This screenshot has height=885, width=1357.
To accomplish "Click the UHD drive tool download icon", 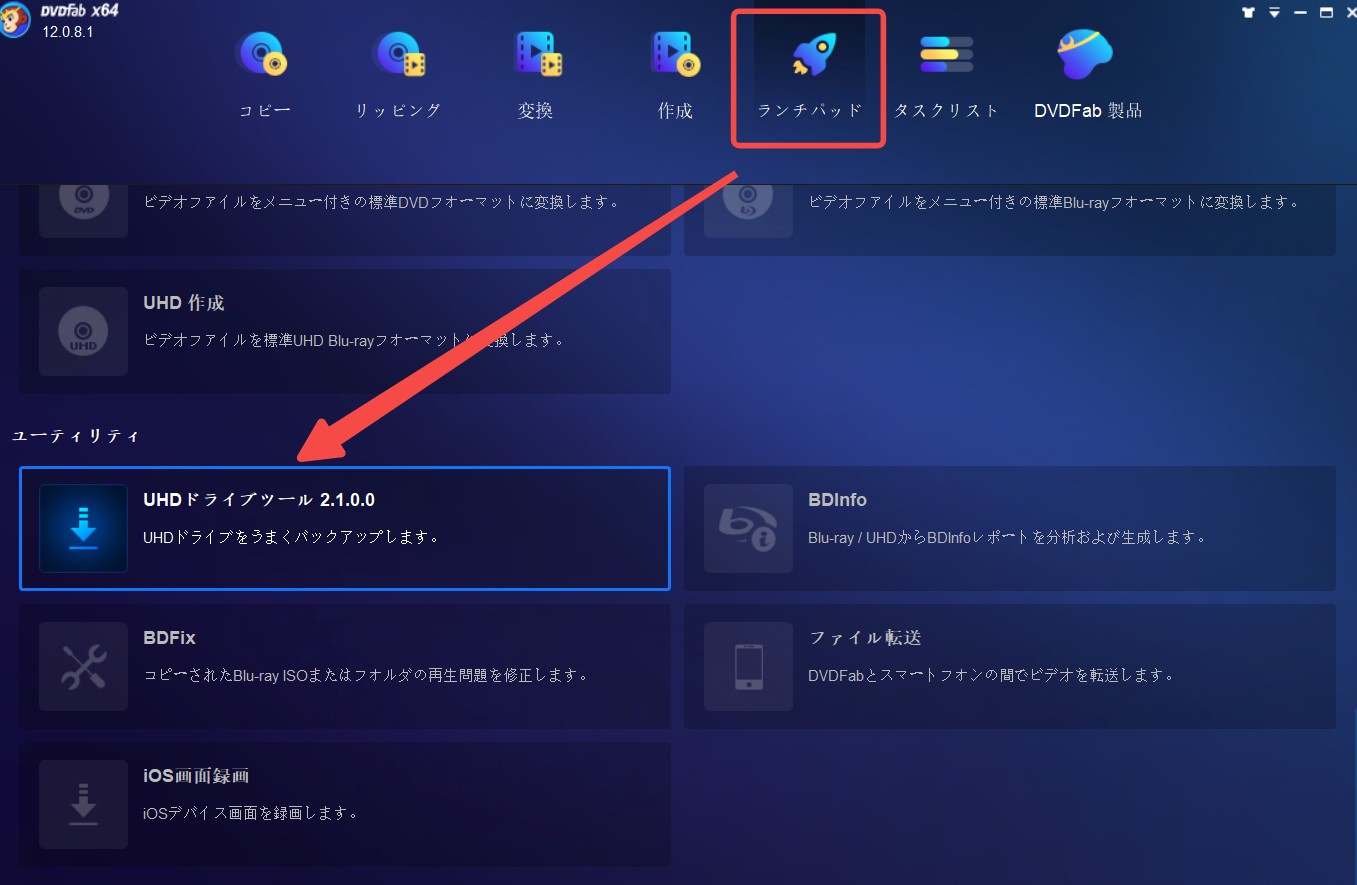I will click(83, 528).
